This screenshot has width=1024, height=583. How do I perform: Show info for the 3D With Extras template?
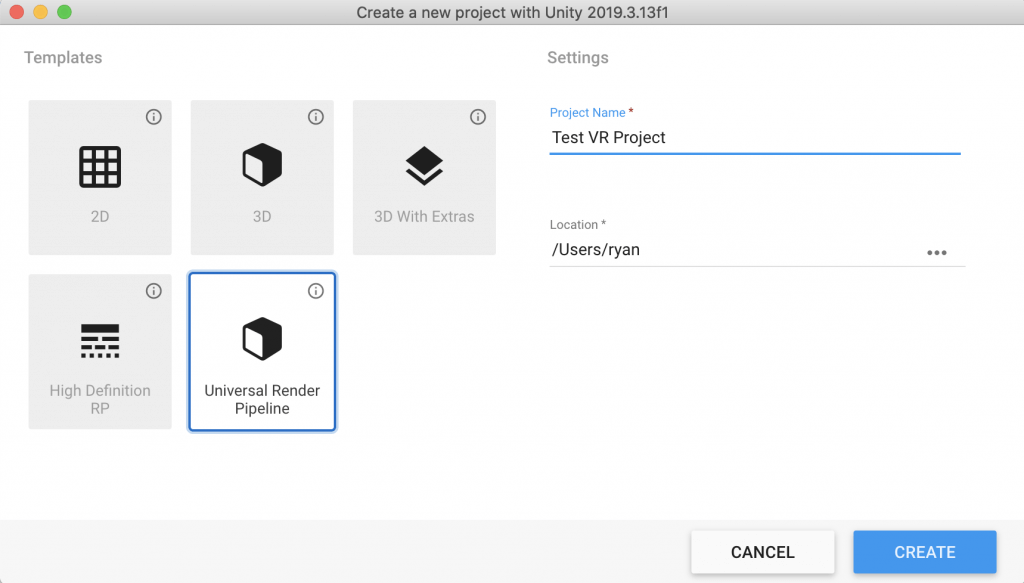pos(478,117)
